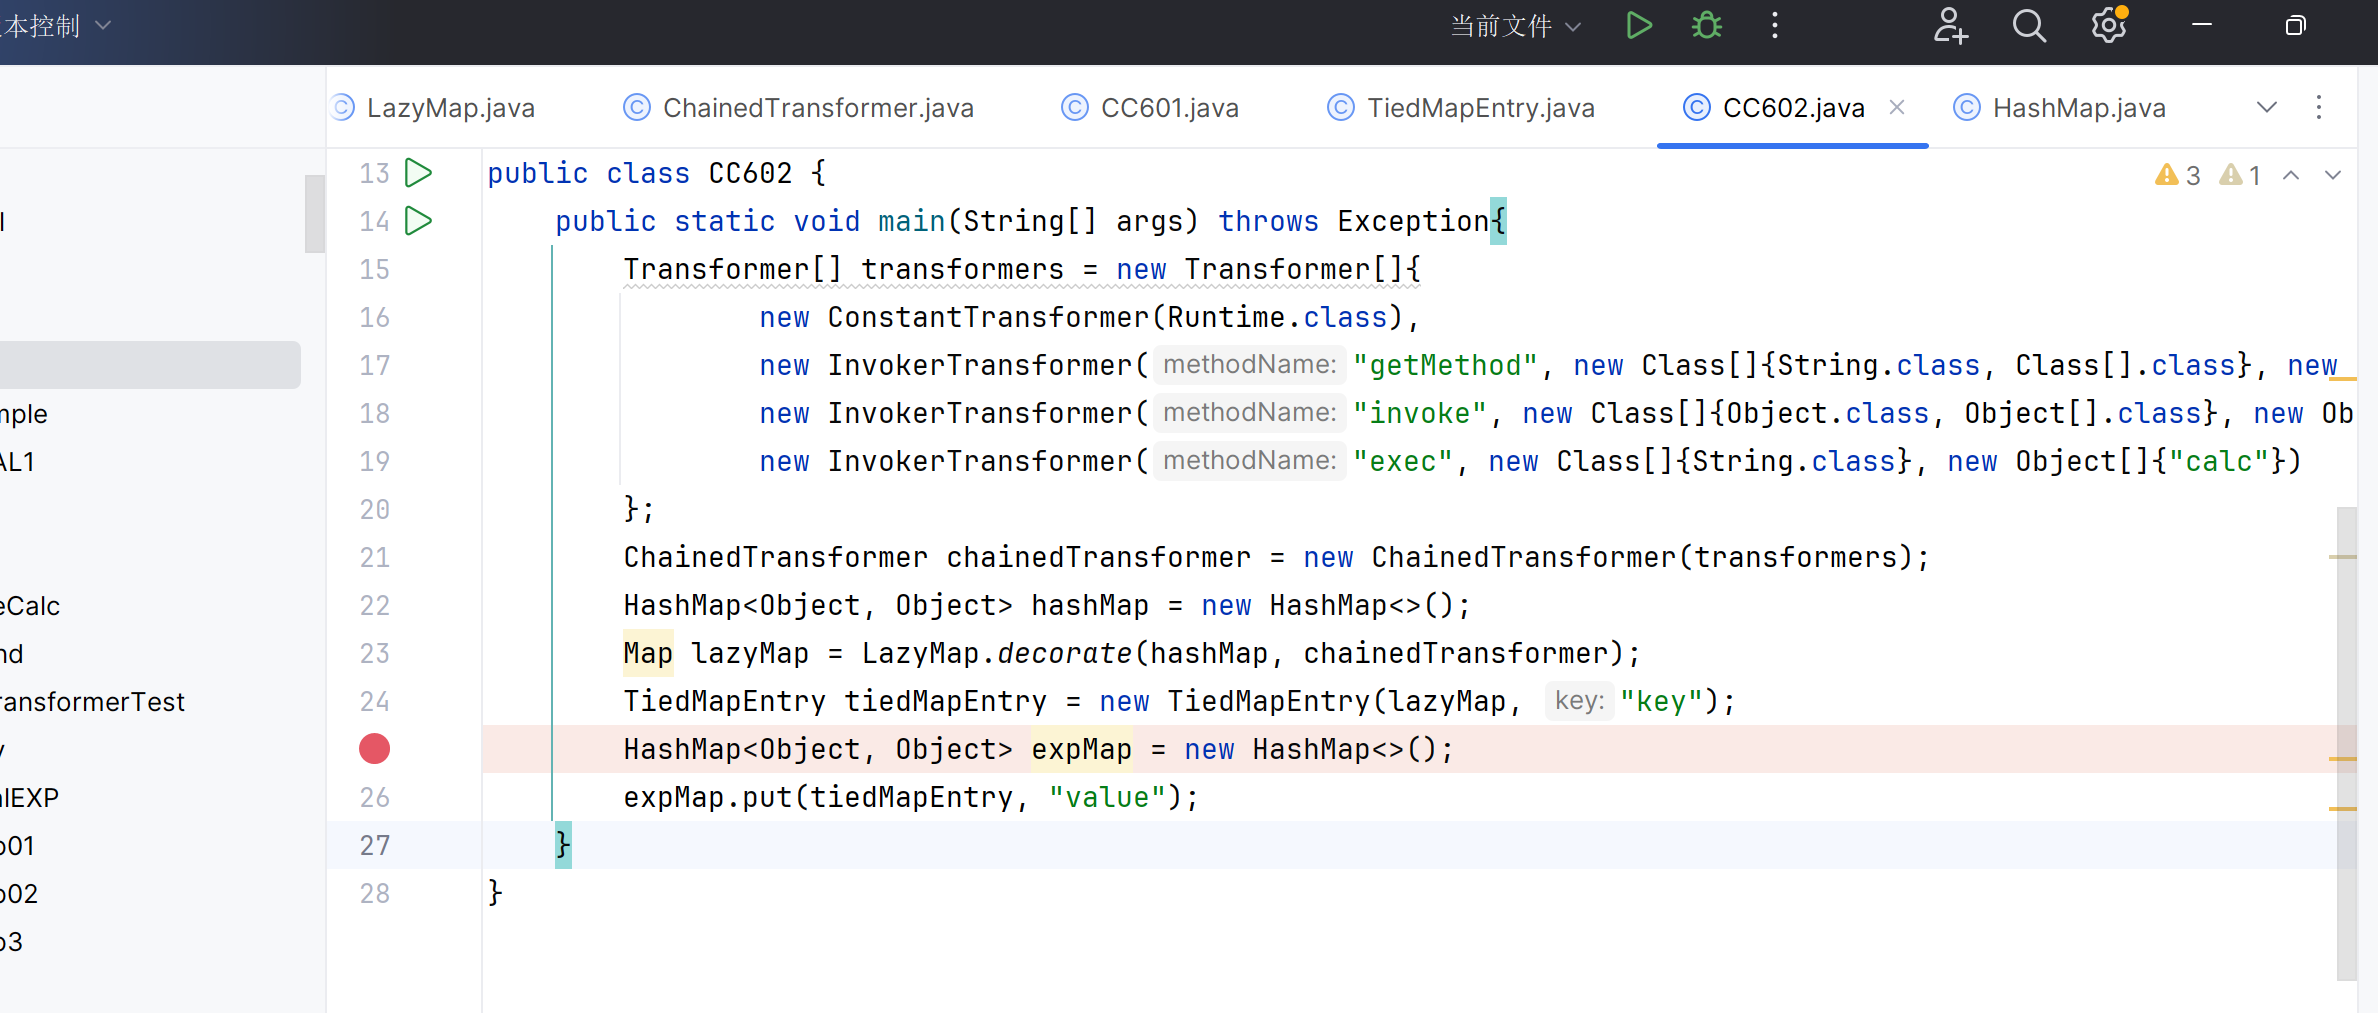Open IDE settings gear icon
Image resolution: width=2378 pixels, height=1013 pixels.
[x=2109, y=26]
